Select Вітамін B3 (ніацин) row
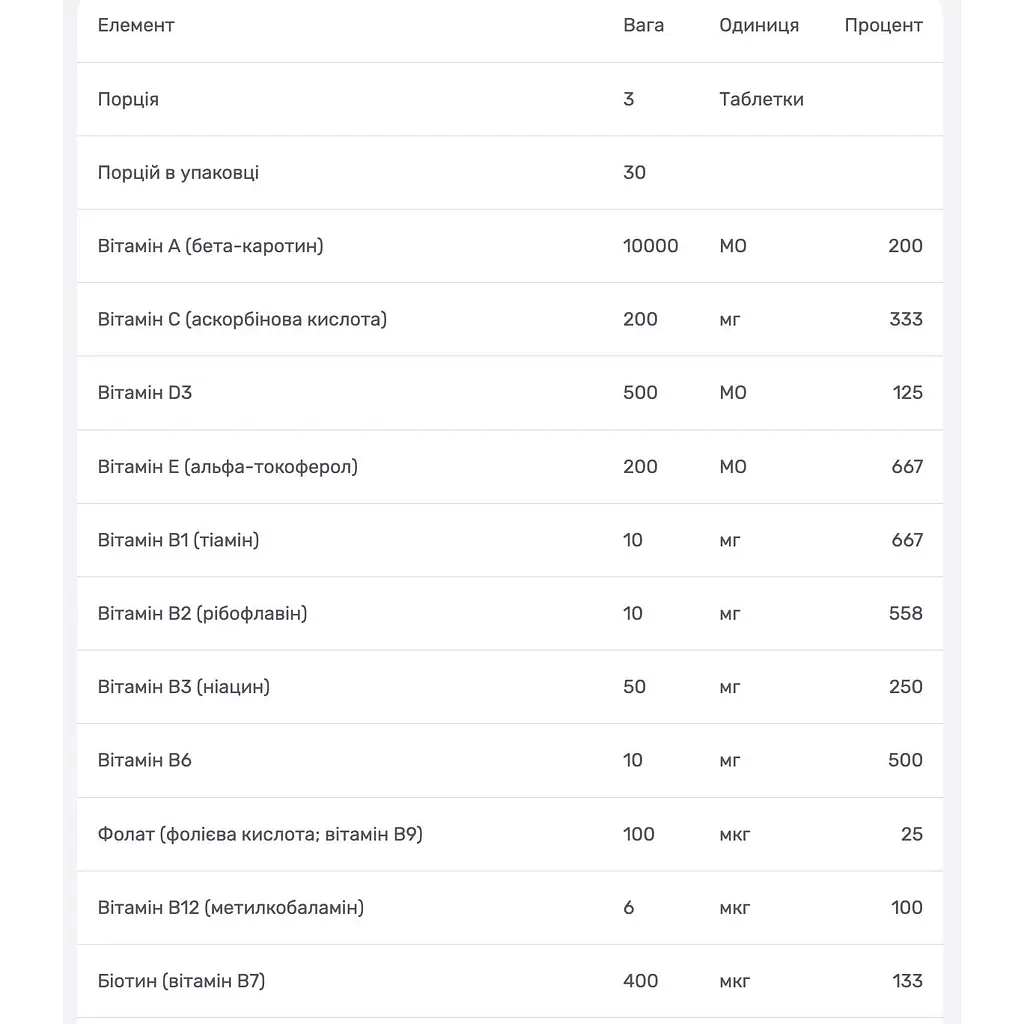 point(510,687)
